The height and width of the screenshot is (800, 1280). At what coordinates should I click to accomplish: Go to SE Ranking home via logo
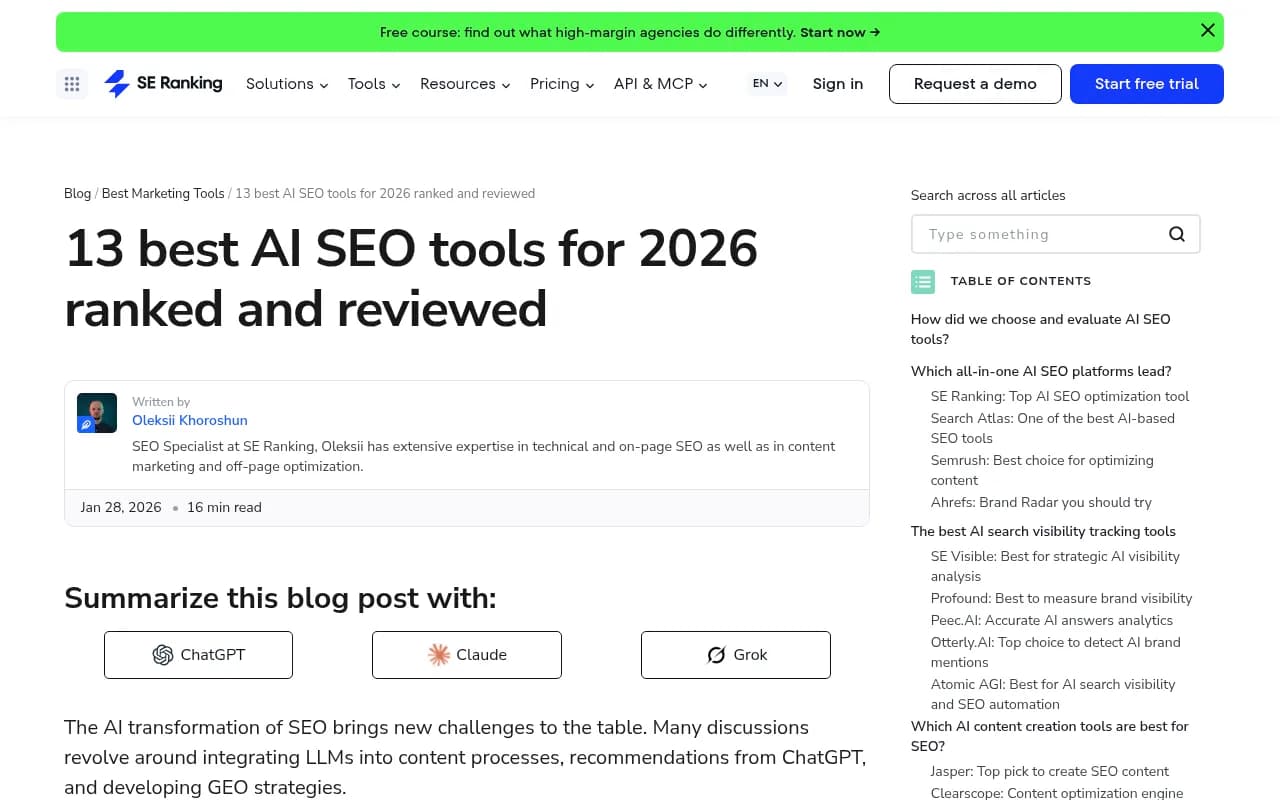(x=163, y=84)
